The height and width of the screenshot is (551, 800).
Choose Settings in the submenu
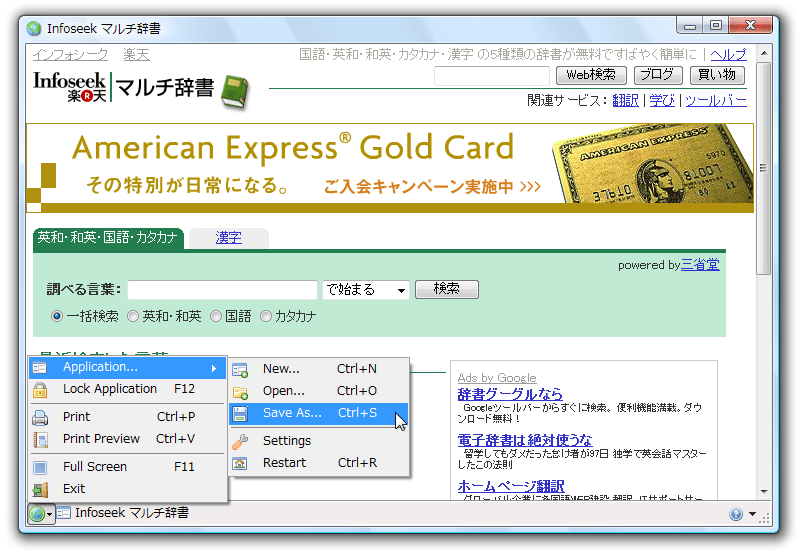[x=319, y=441]
